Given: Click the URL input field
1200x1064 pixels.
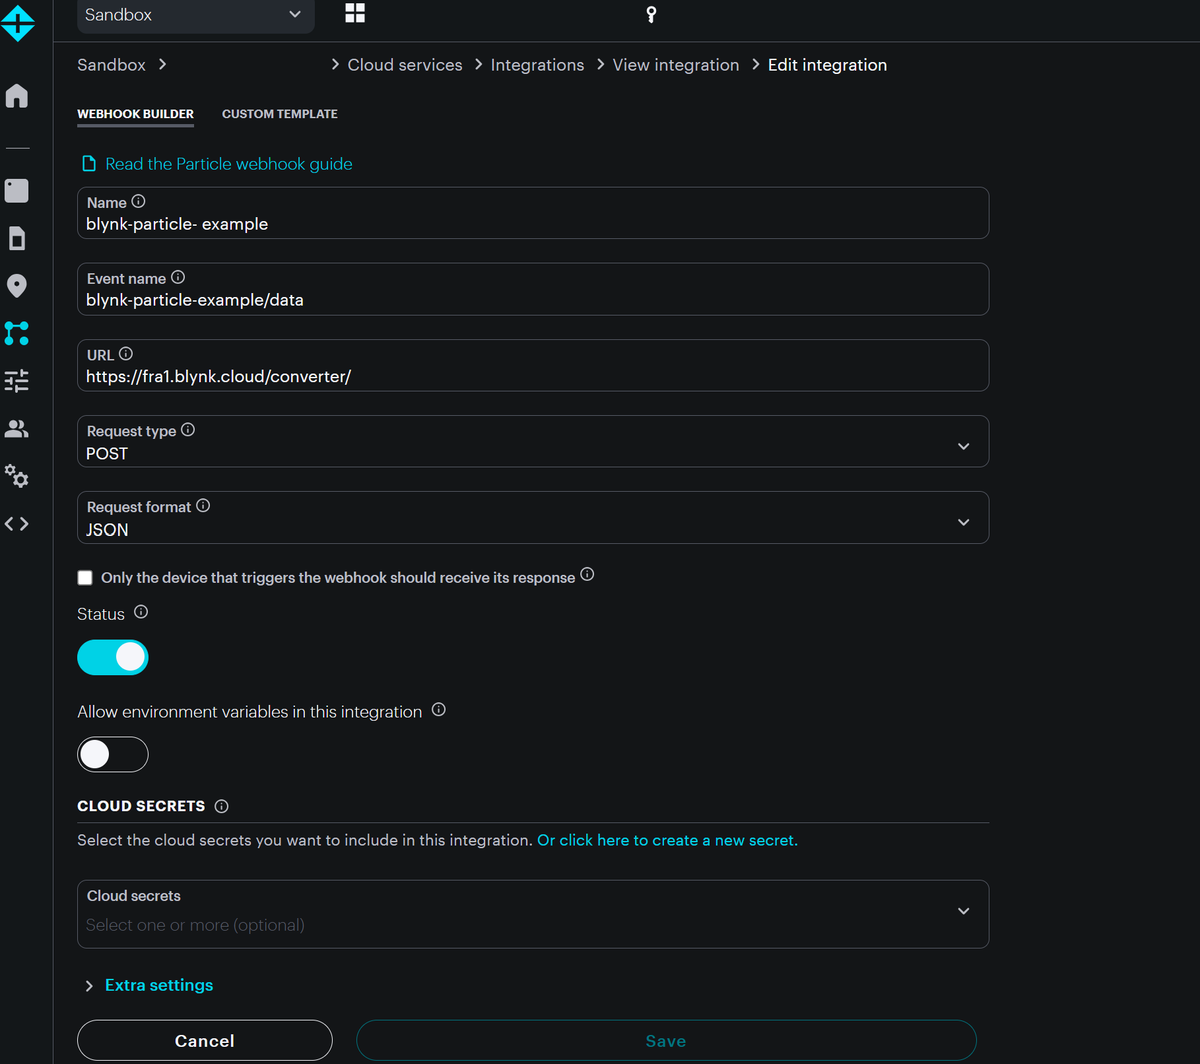Looking at the screenshot, I should (x=533, y=365).
